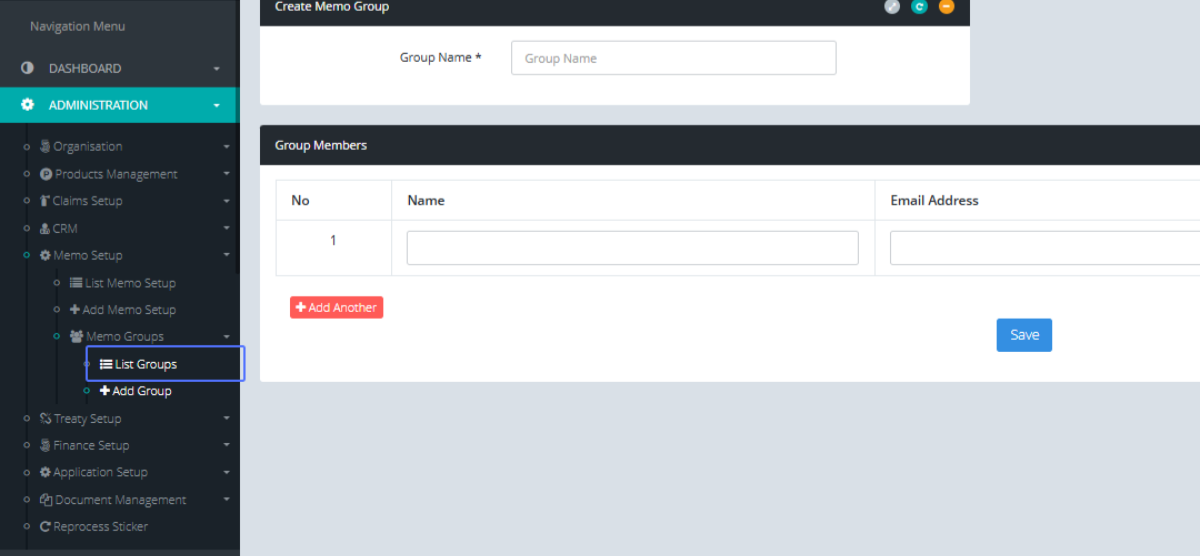Collapse panel using the orange minus icon

(x=946, y=7)
